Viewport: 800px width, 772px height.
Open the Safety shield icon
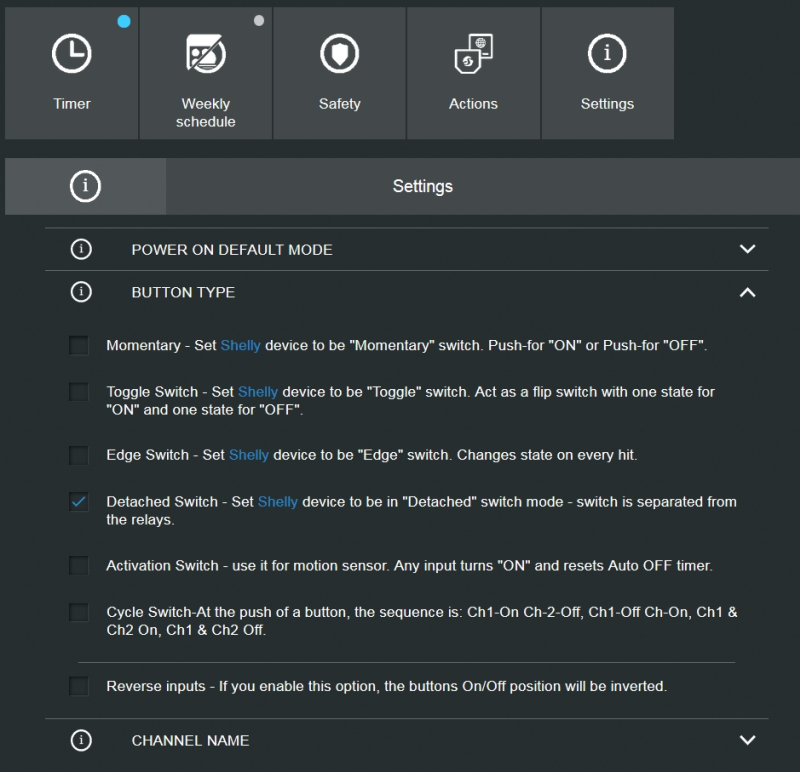click(x=339, y=54)
